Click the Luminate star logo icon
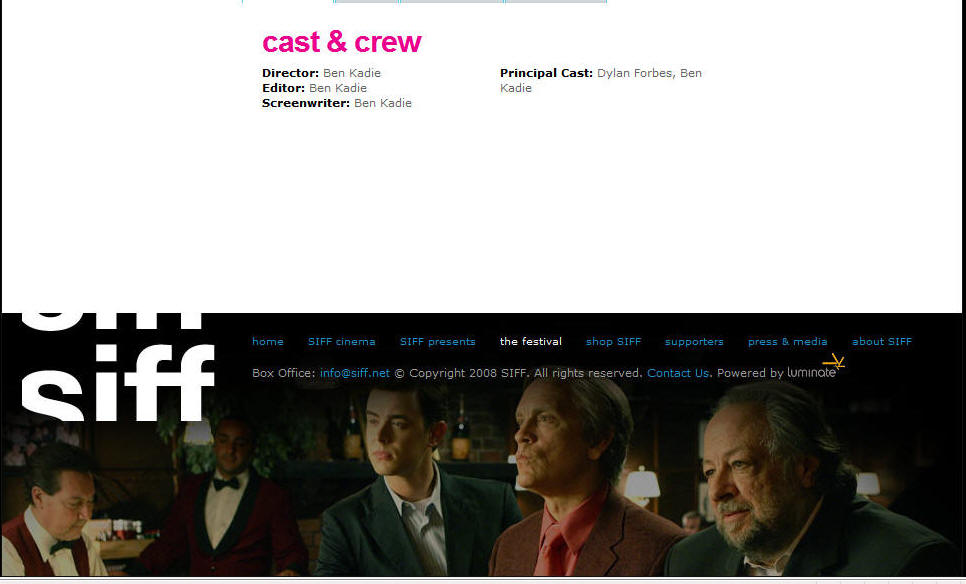966x584 pixels. click(834, 362)
